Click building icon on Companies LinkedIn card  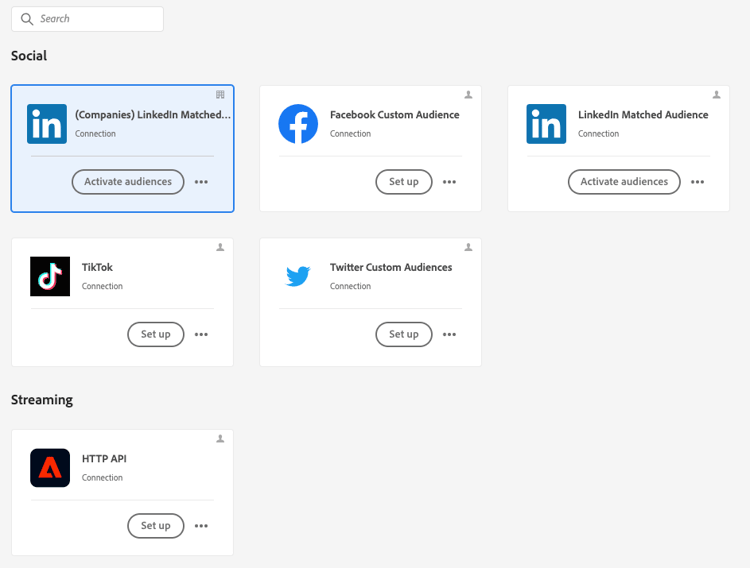click(x=221, y=95)
